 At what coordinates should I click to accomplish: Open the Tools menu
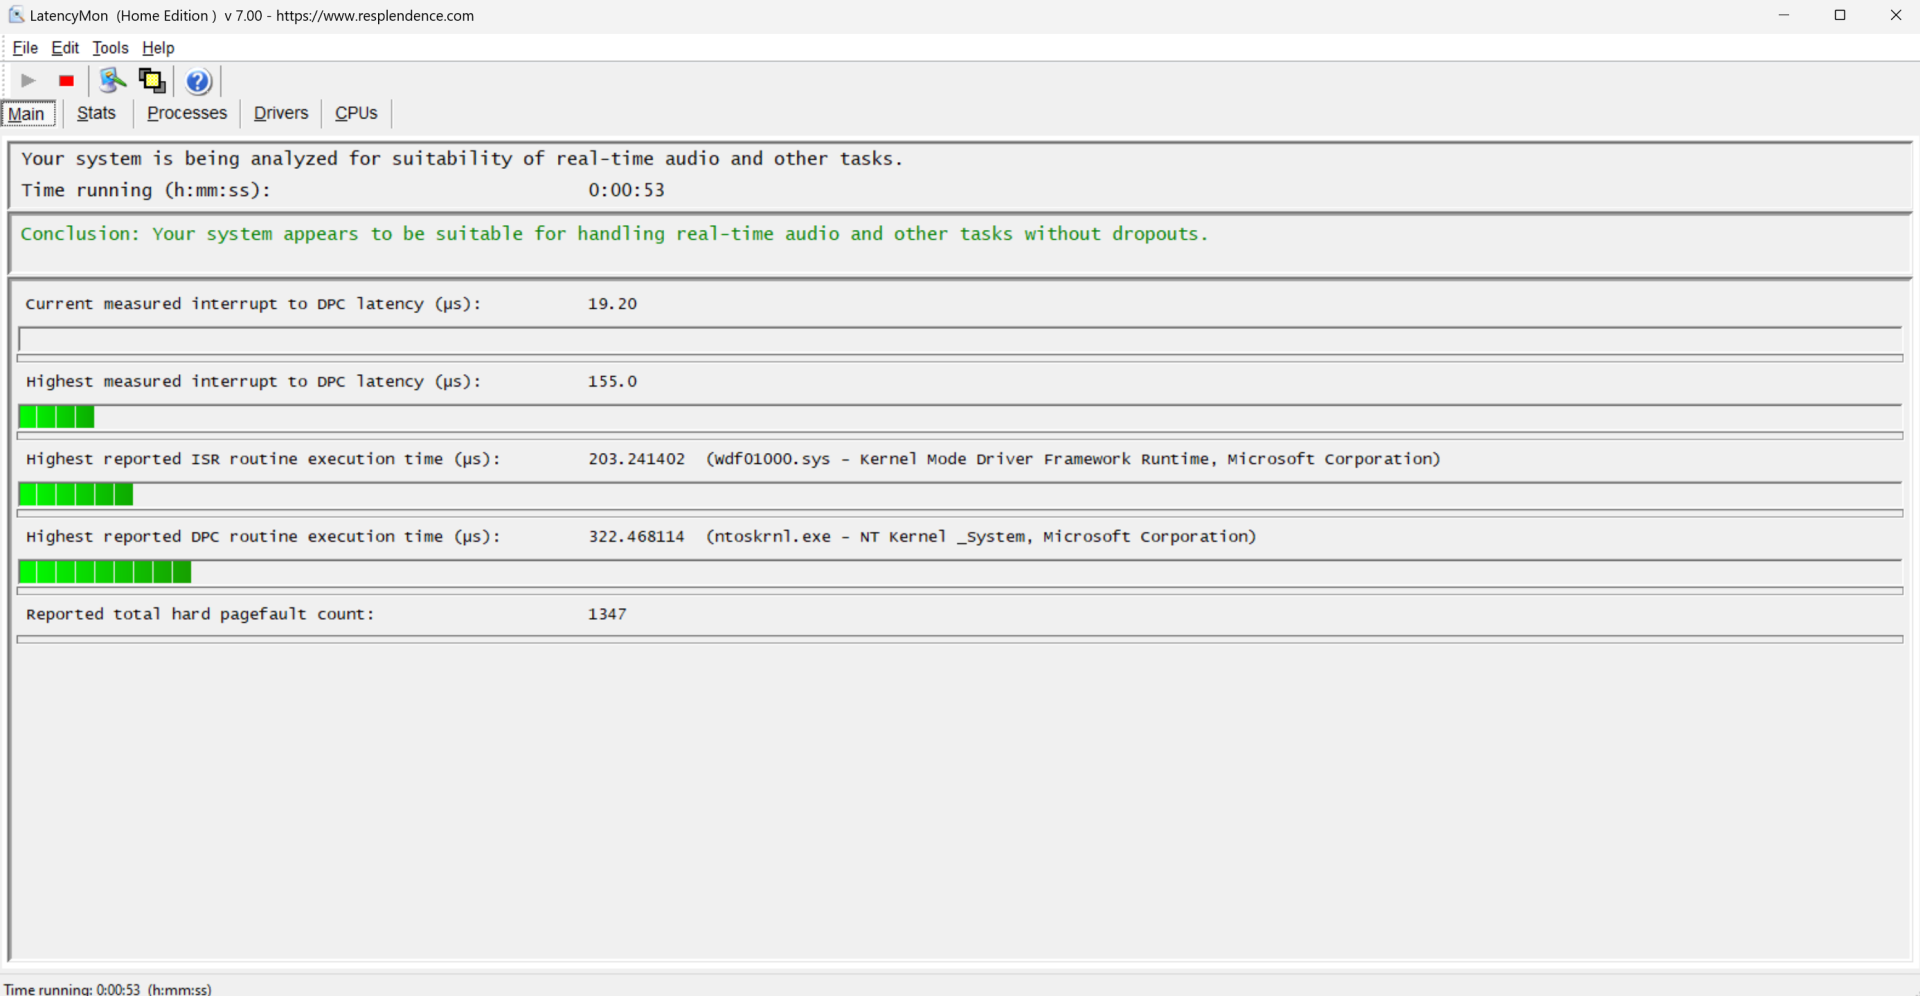point(110,48)
